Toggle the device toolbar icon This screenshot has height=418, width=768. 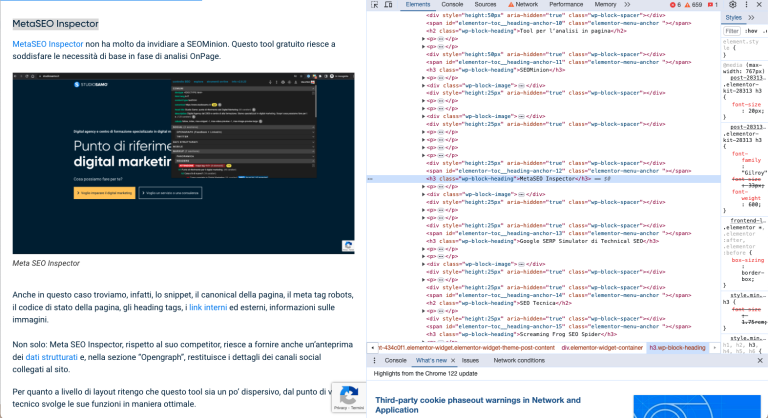[x=389, y=5]
